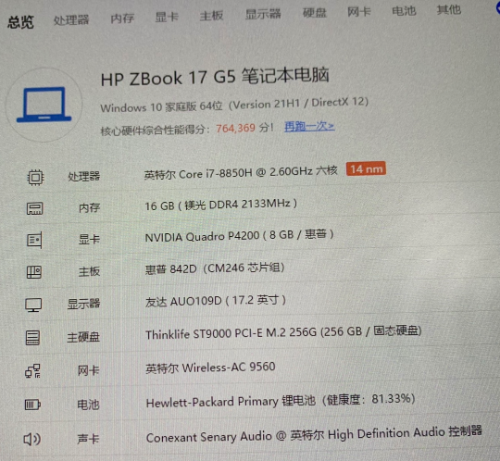Click the 内存 row label
This screenshot has height=461, width=500.
pos(89,208)
